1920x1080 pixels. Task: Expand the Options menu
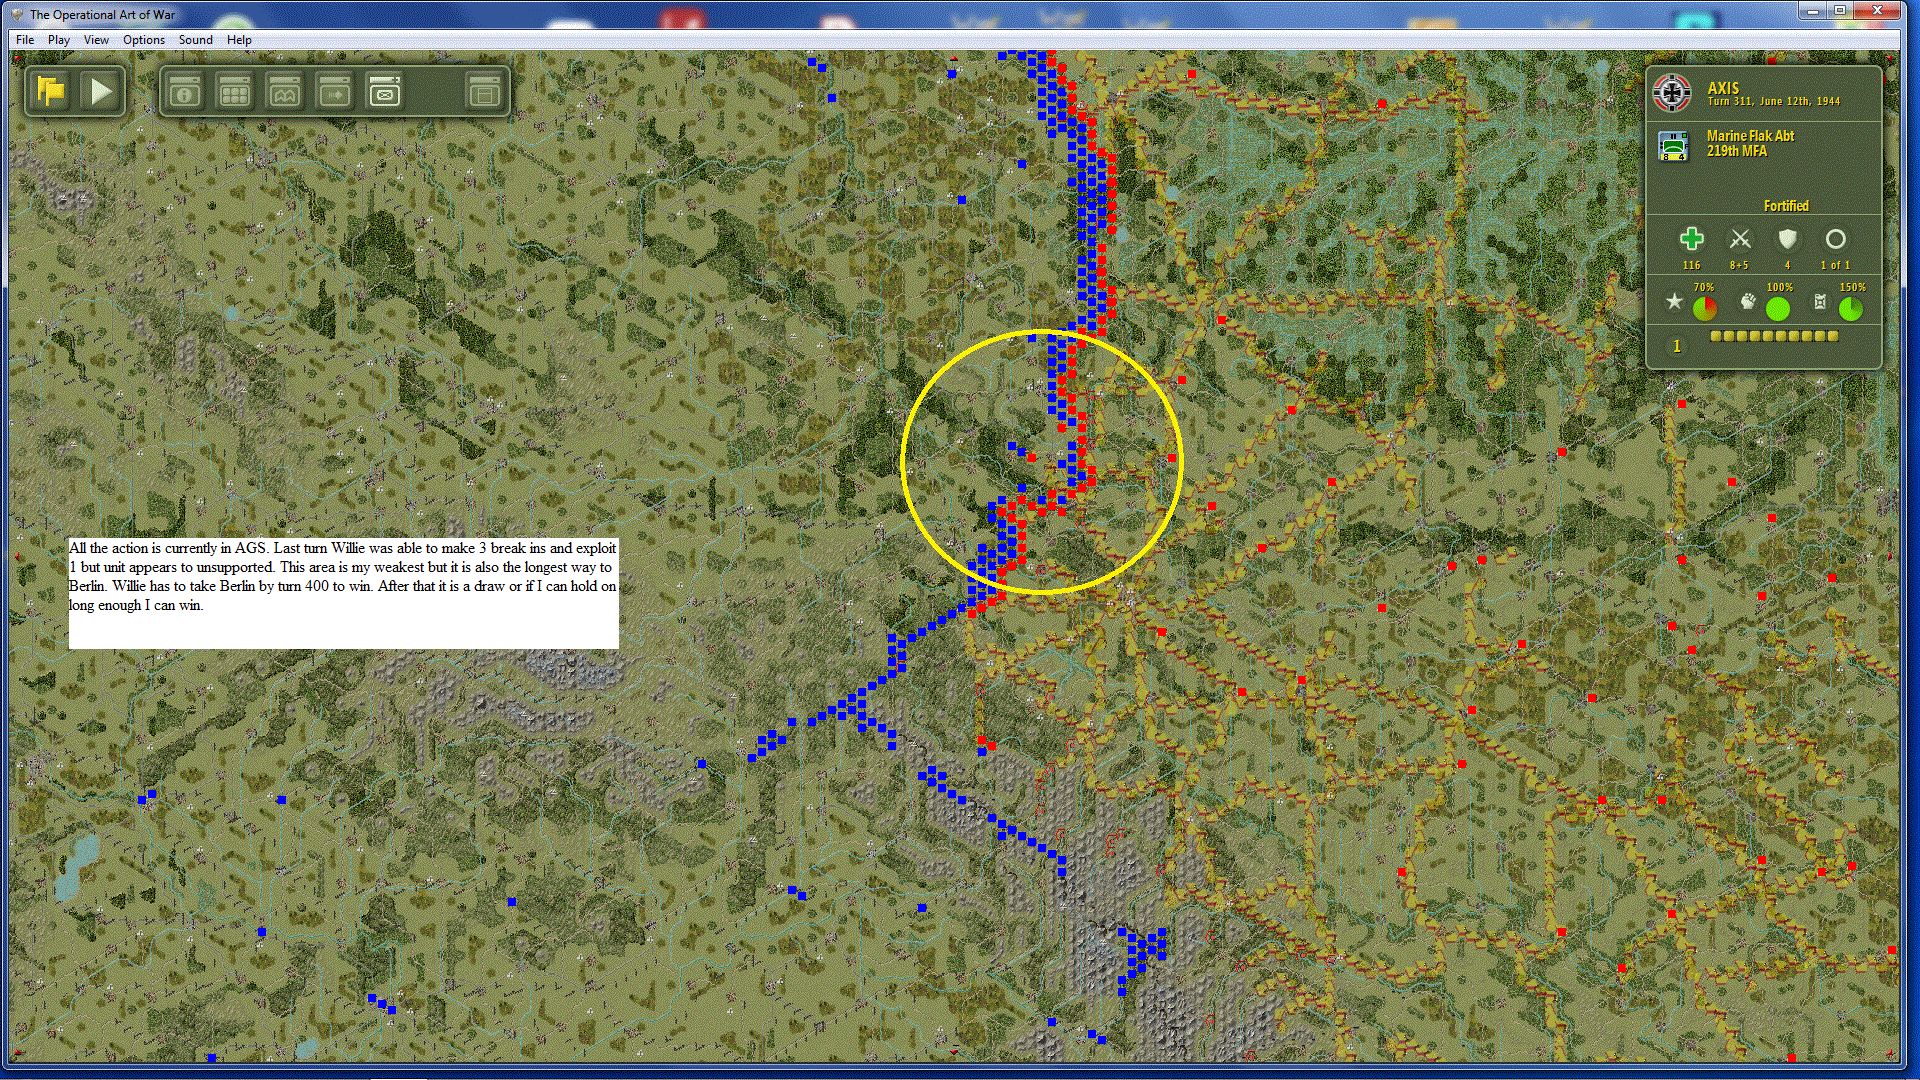144,40
